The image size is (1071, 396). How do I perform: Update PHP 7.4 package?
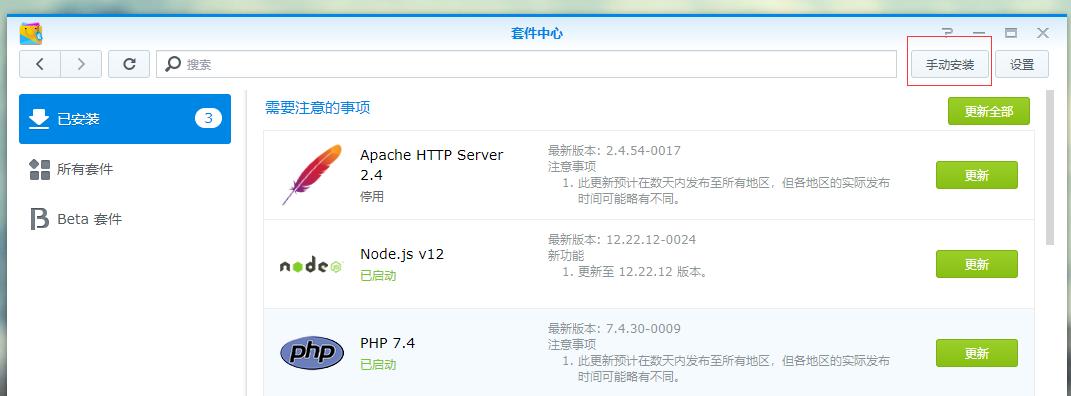tap(977, 353)
